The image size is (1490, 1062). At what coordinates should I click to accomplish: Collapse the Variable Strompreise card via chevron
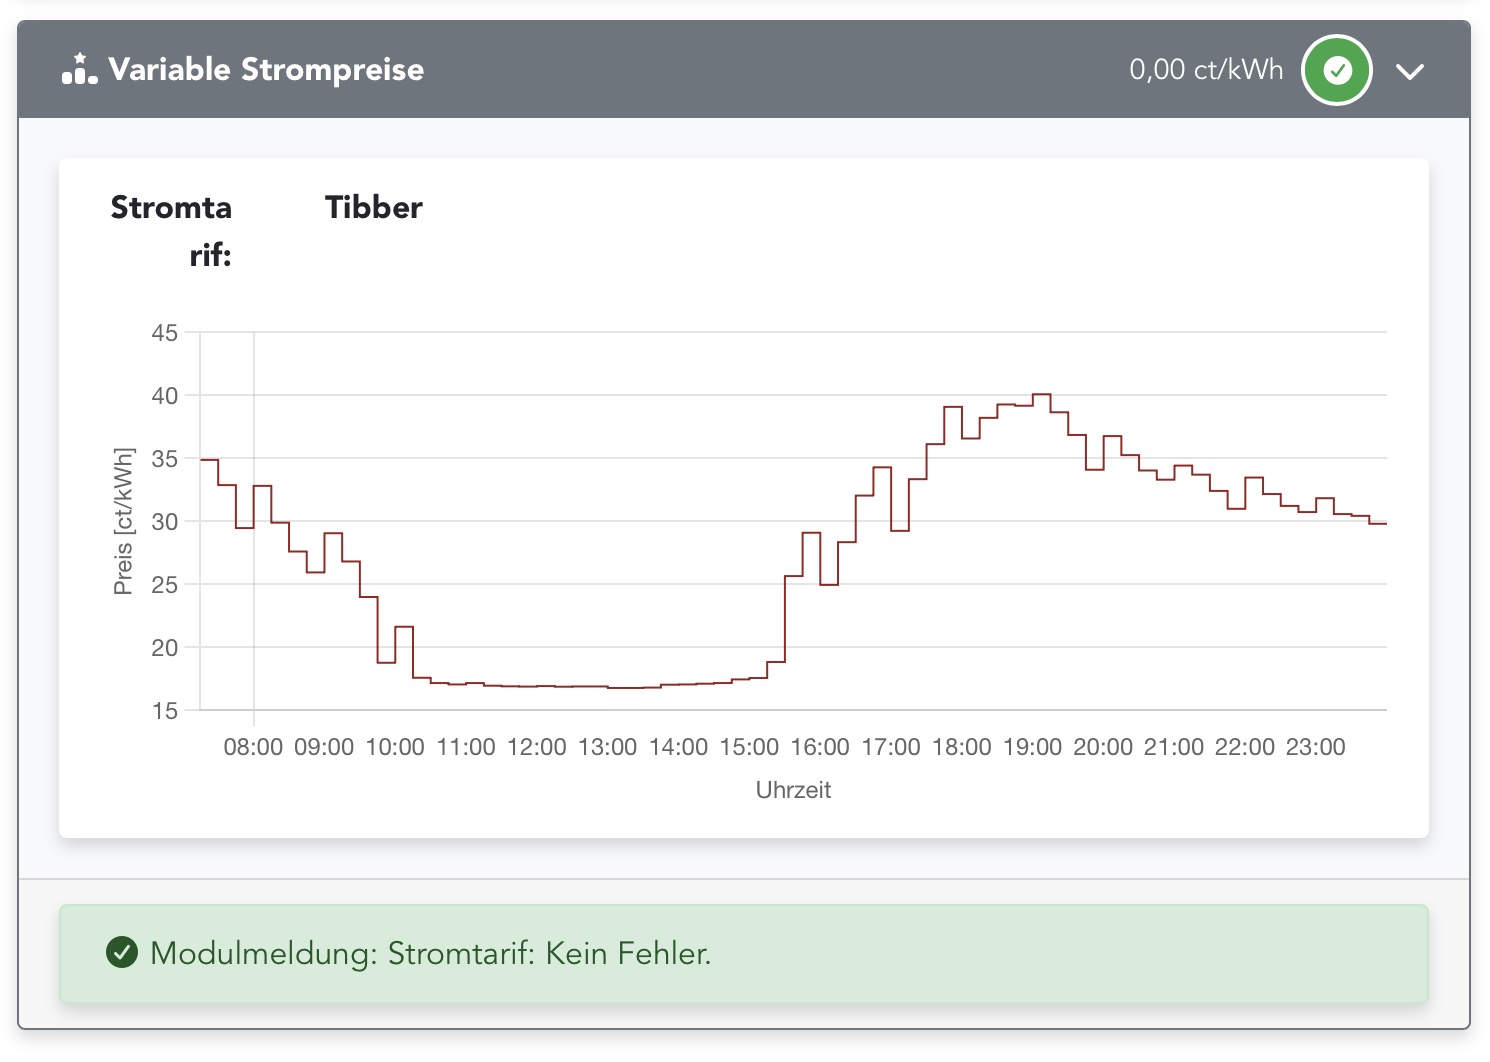coord(1411,70)
